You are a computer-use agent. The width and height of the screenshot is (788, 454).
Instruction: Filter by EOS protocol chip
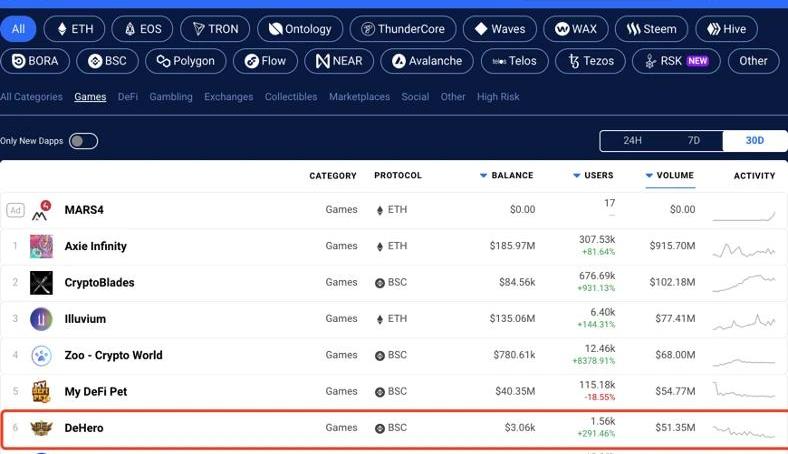tap(142, 29)
